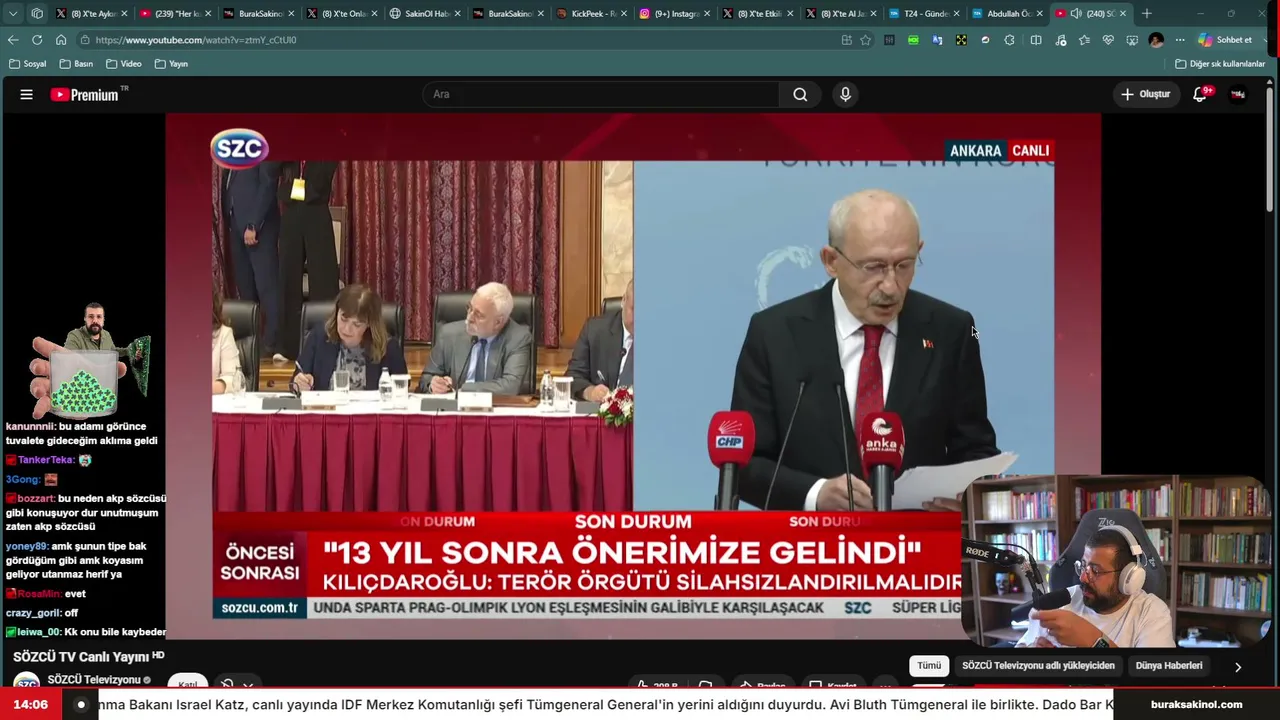
Task: Click the Oluştur create button
Action: (1145, 94)
